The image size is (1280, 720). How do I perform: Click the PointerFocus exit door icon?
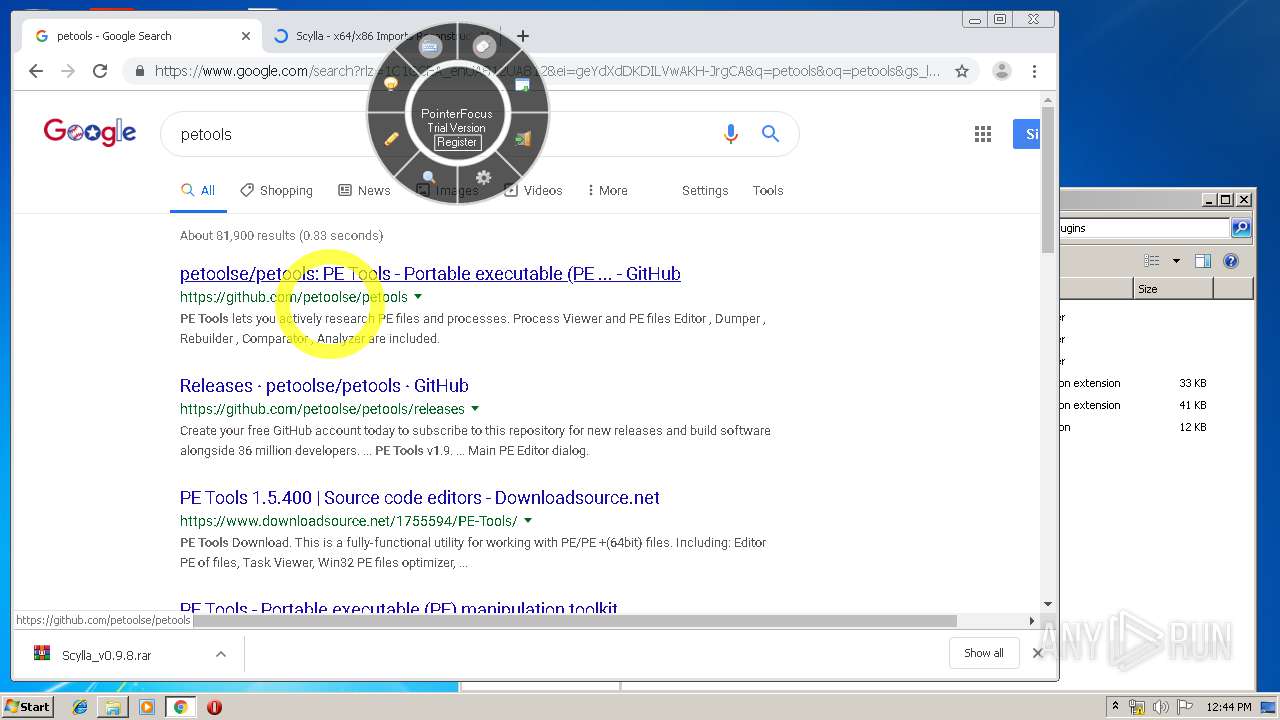[x=522, y=139]
